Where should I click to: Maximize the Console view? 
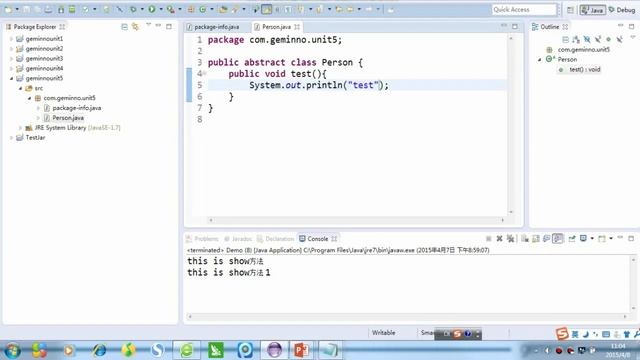click(631, 238)
